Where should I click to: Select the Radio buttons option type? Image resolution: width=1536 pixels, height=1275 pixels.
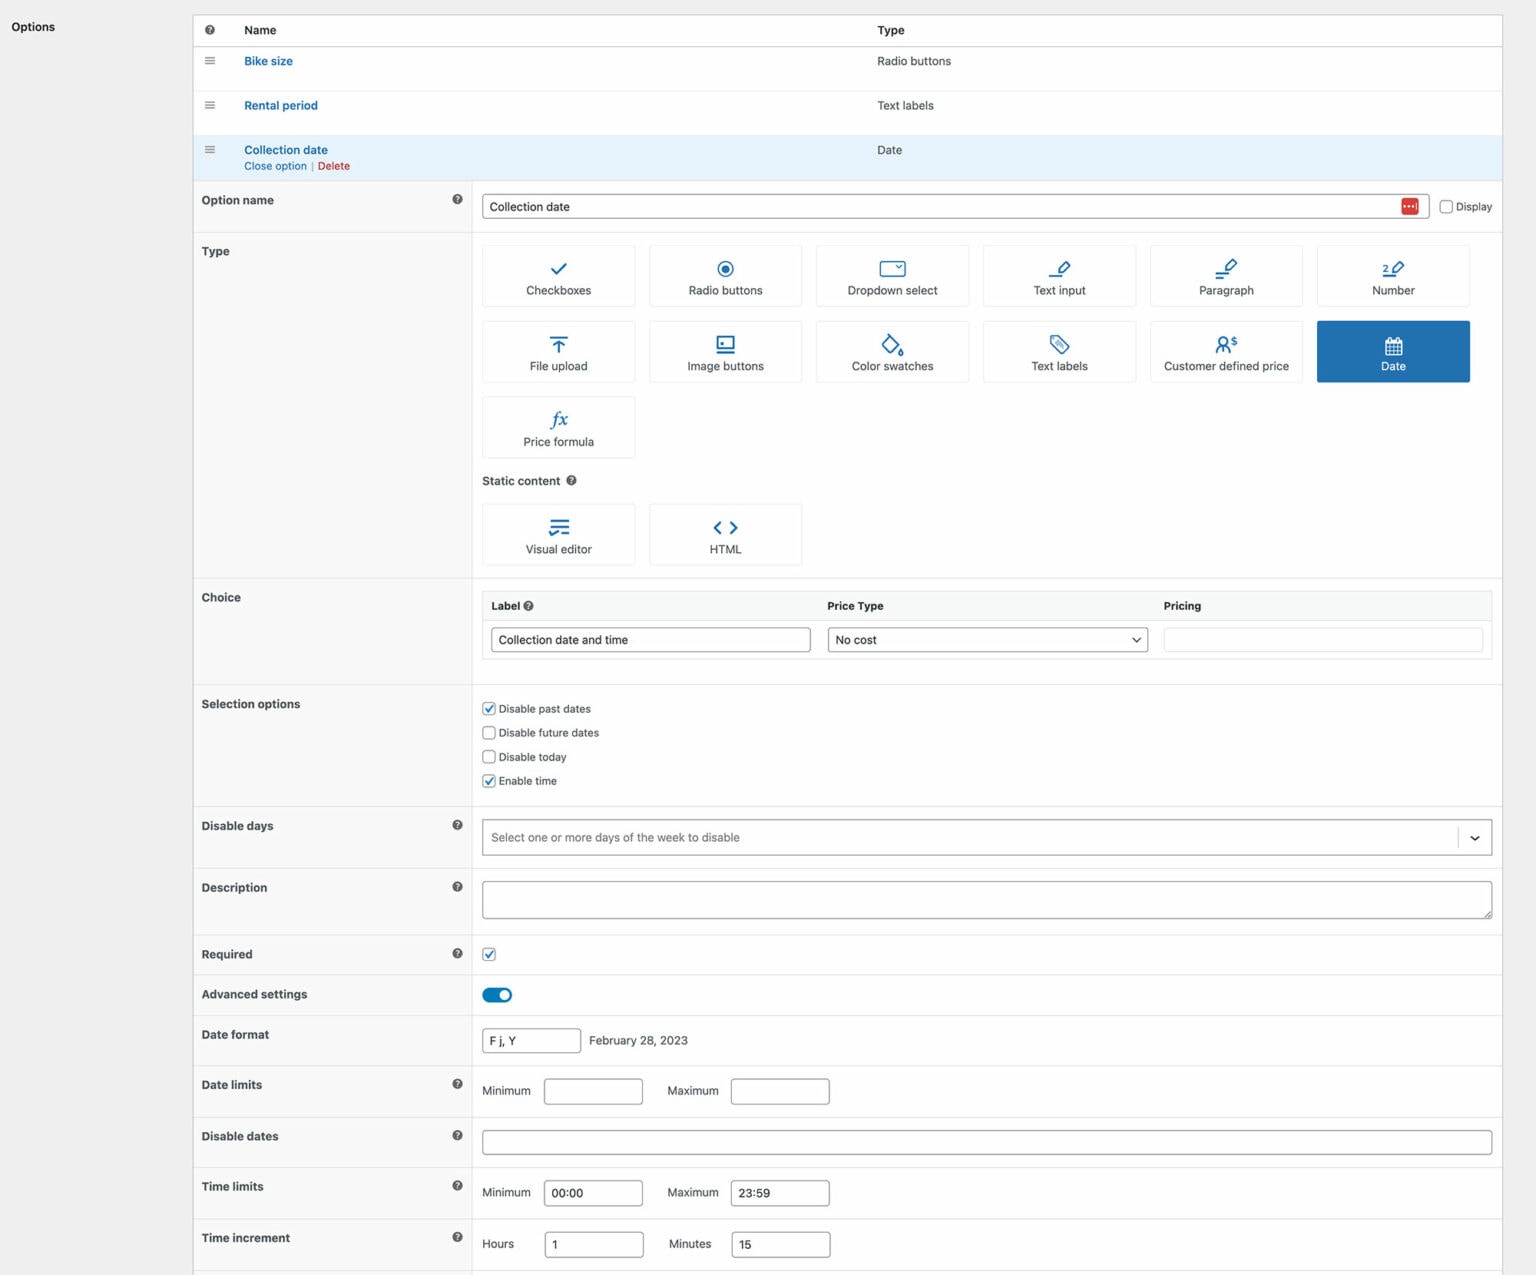[x=724, y=276]
